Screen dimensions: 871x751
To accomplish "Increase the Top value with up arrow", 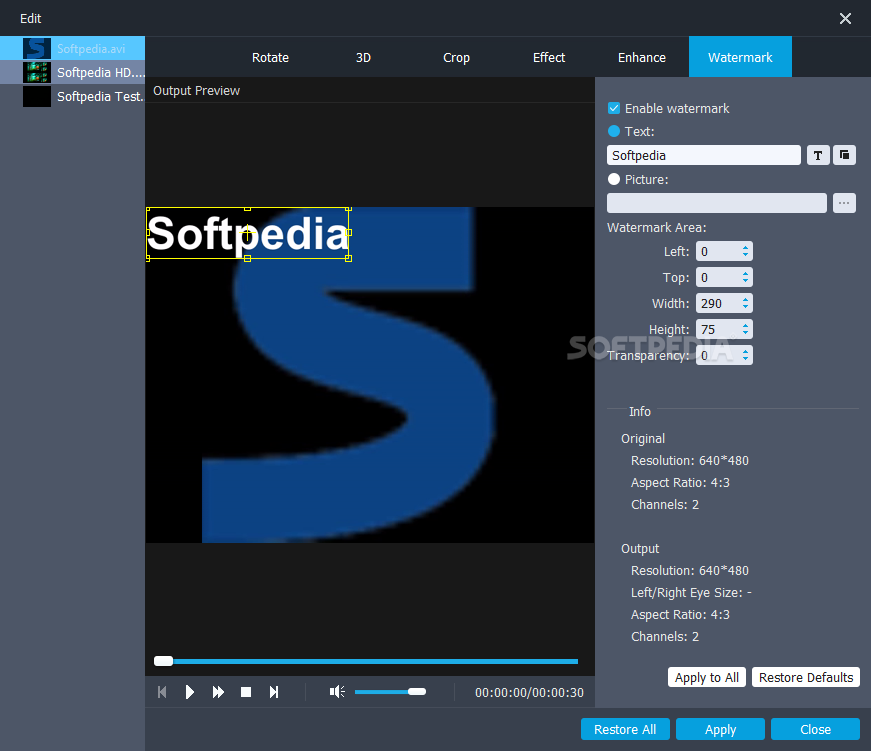I will click(x=745, y=274).
